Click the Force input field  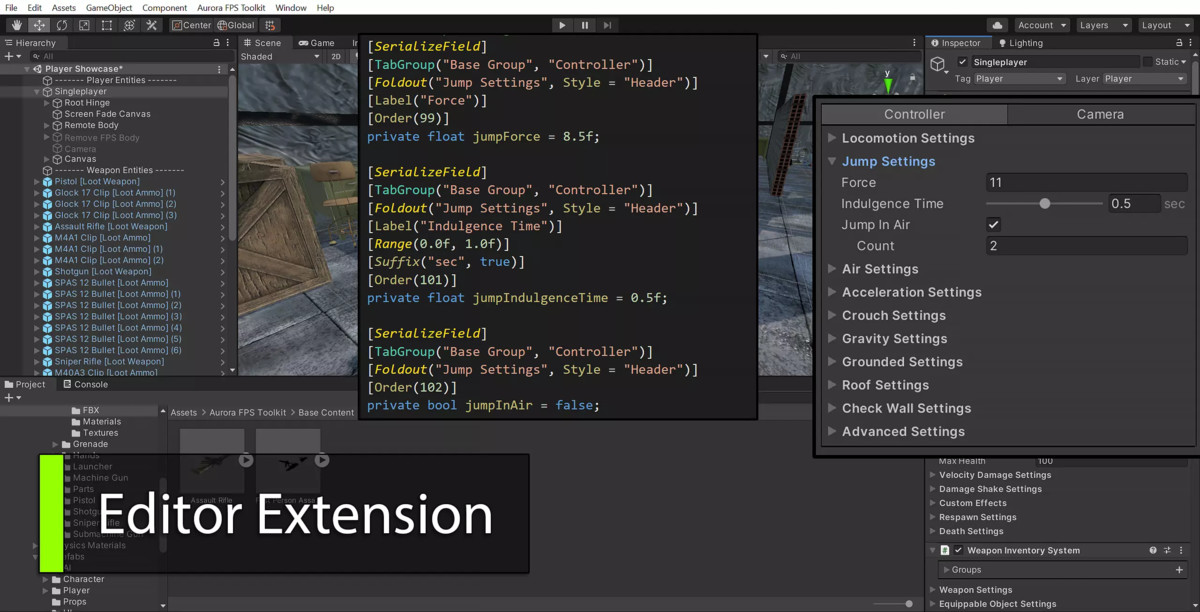(x=1086, y=183)
